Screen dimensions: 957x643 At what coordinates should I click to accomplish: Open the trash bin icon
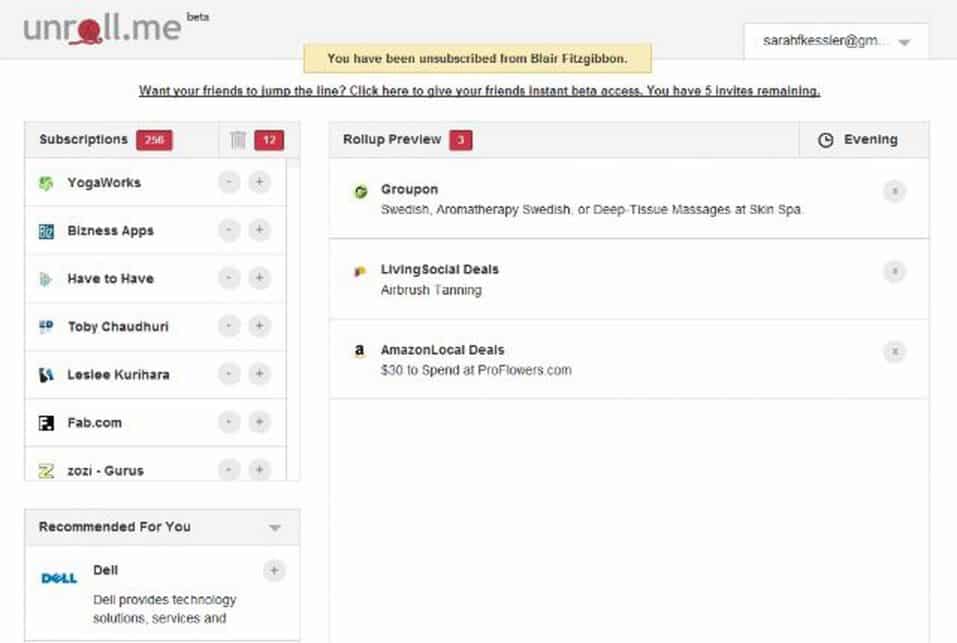coord(238,140)
